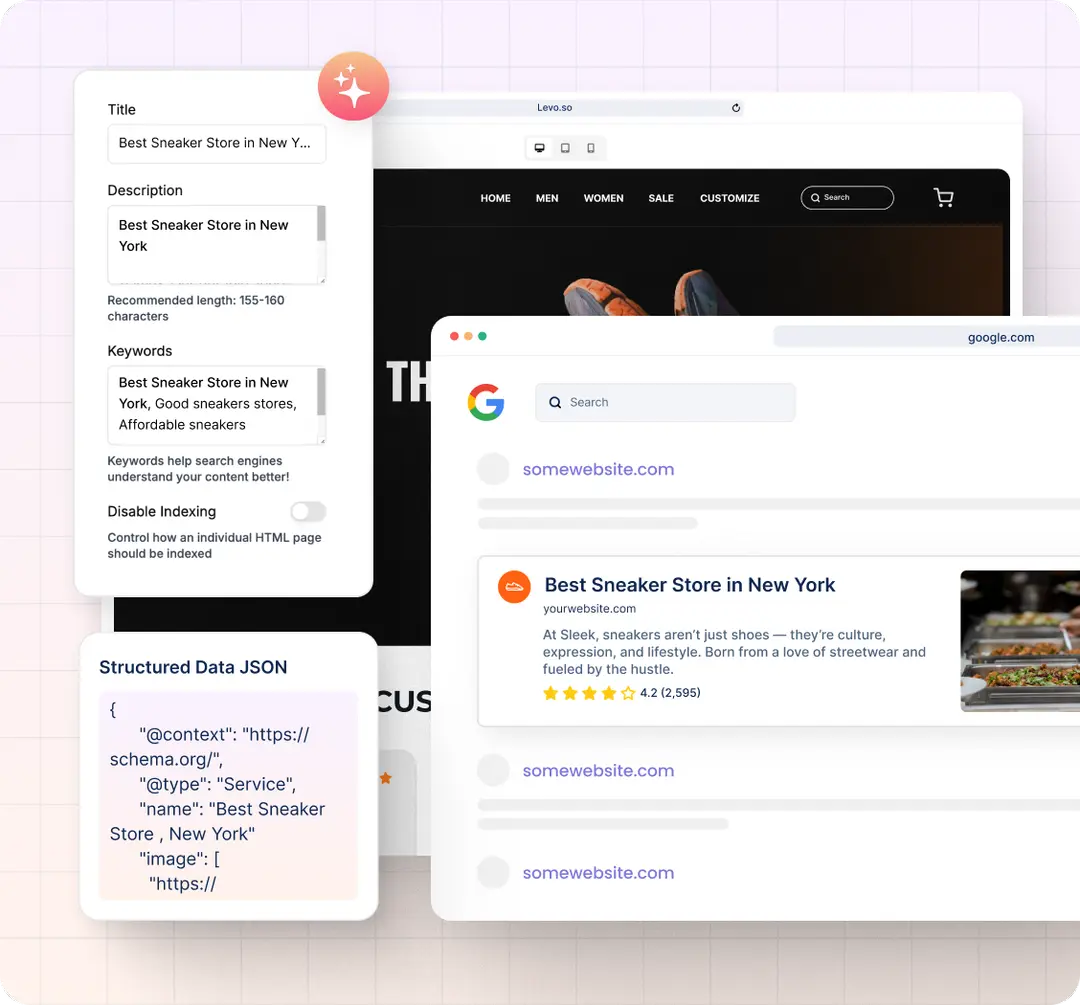Click the Keywords resize handle
Viewport: 1080px width, 1005px height.
coord(322,441)
